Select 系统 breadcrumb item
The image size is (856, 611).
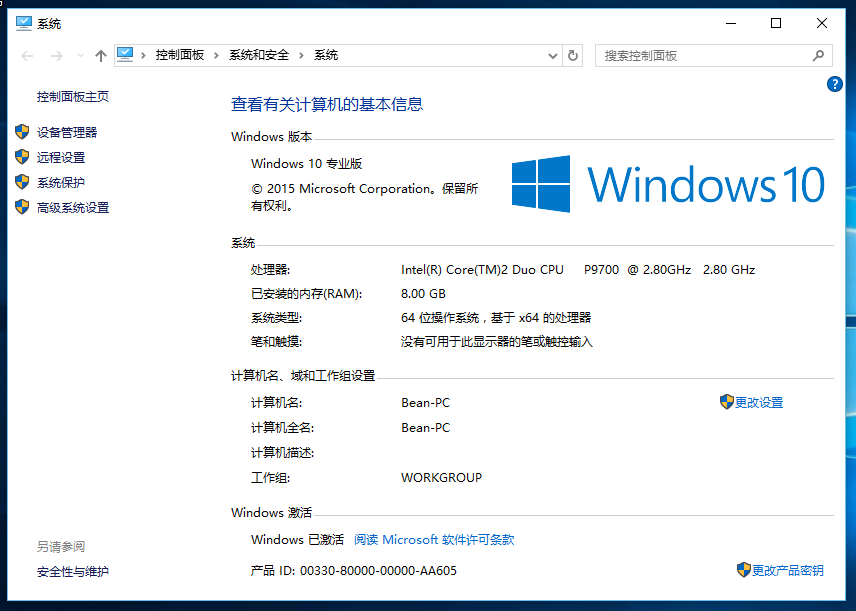(326, 55)
